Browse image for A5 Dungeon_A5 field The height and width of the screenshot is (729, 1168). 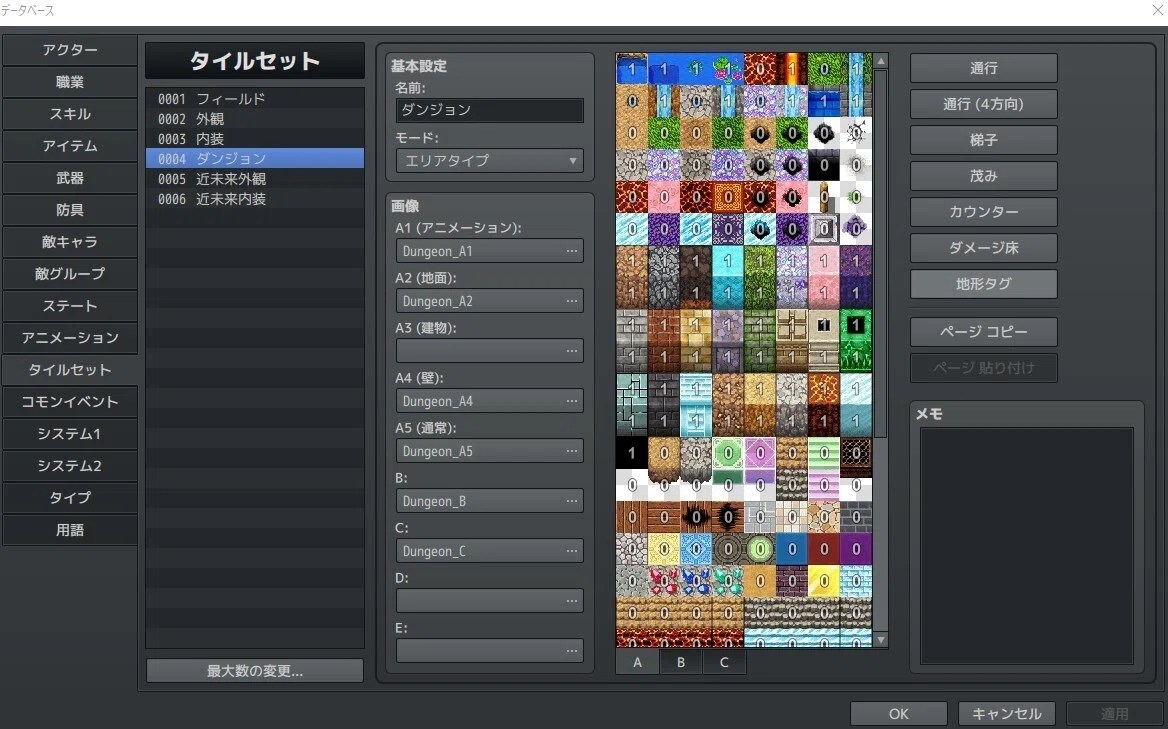point(571,451)
